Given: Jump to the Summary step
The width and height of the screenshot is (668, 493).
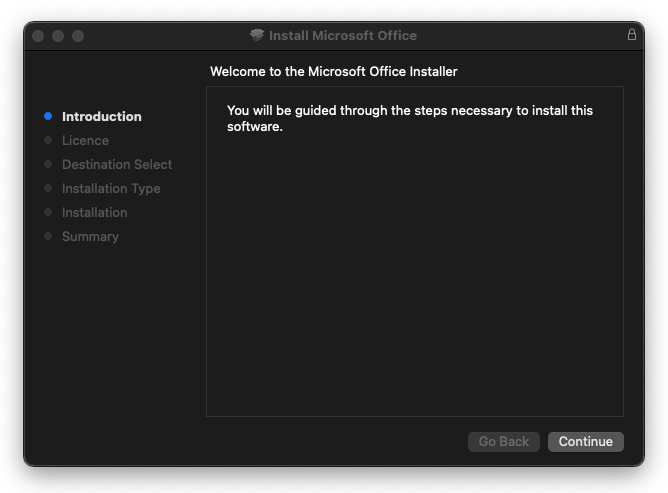Looking at the screenshot, I should [90, 237].
